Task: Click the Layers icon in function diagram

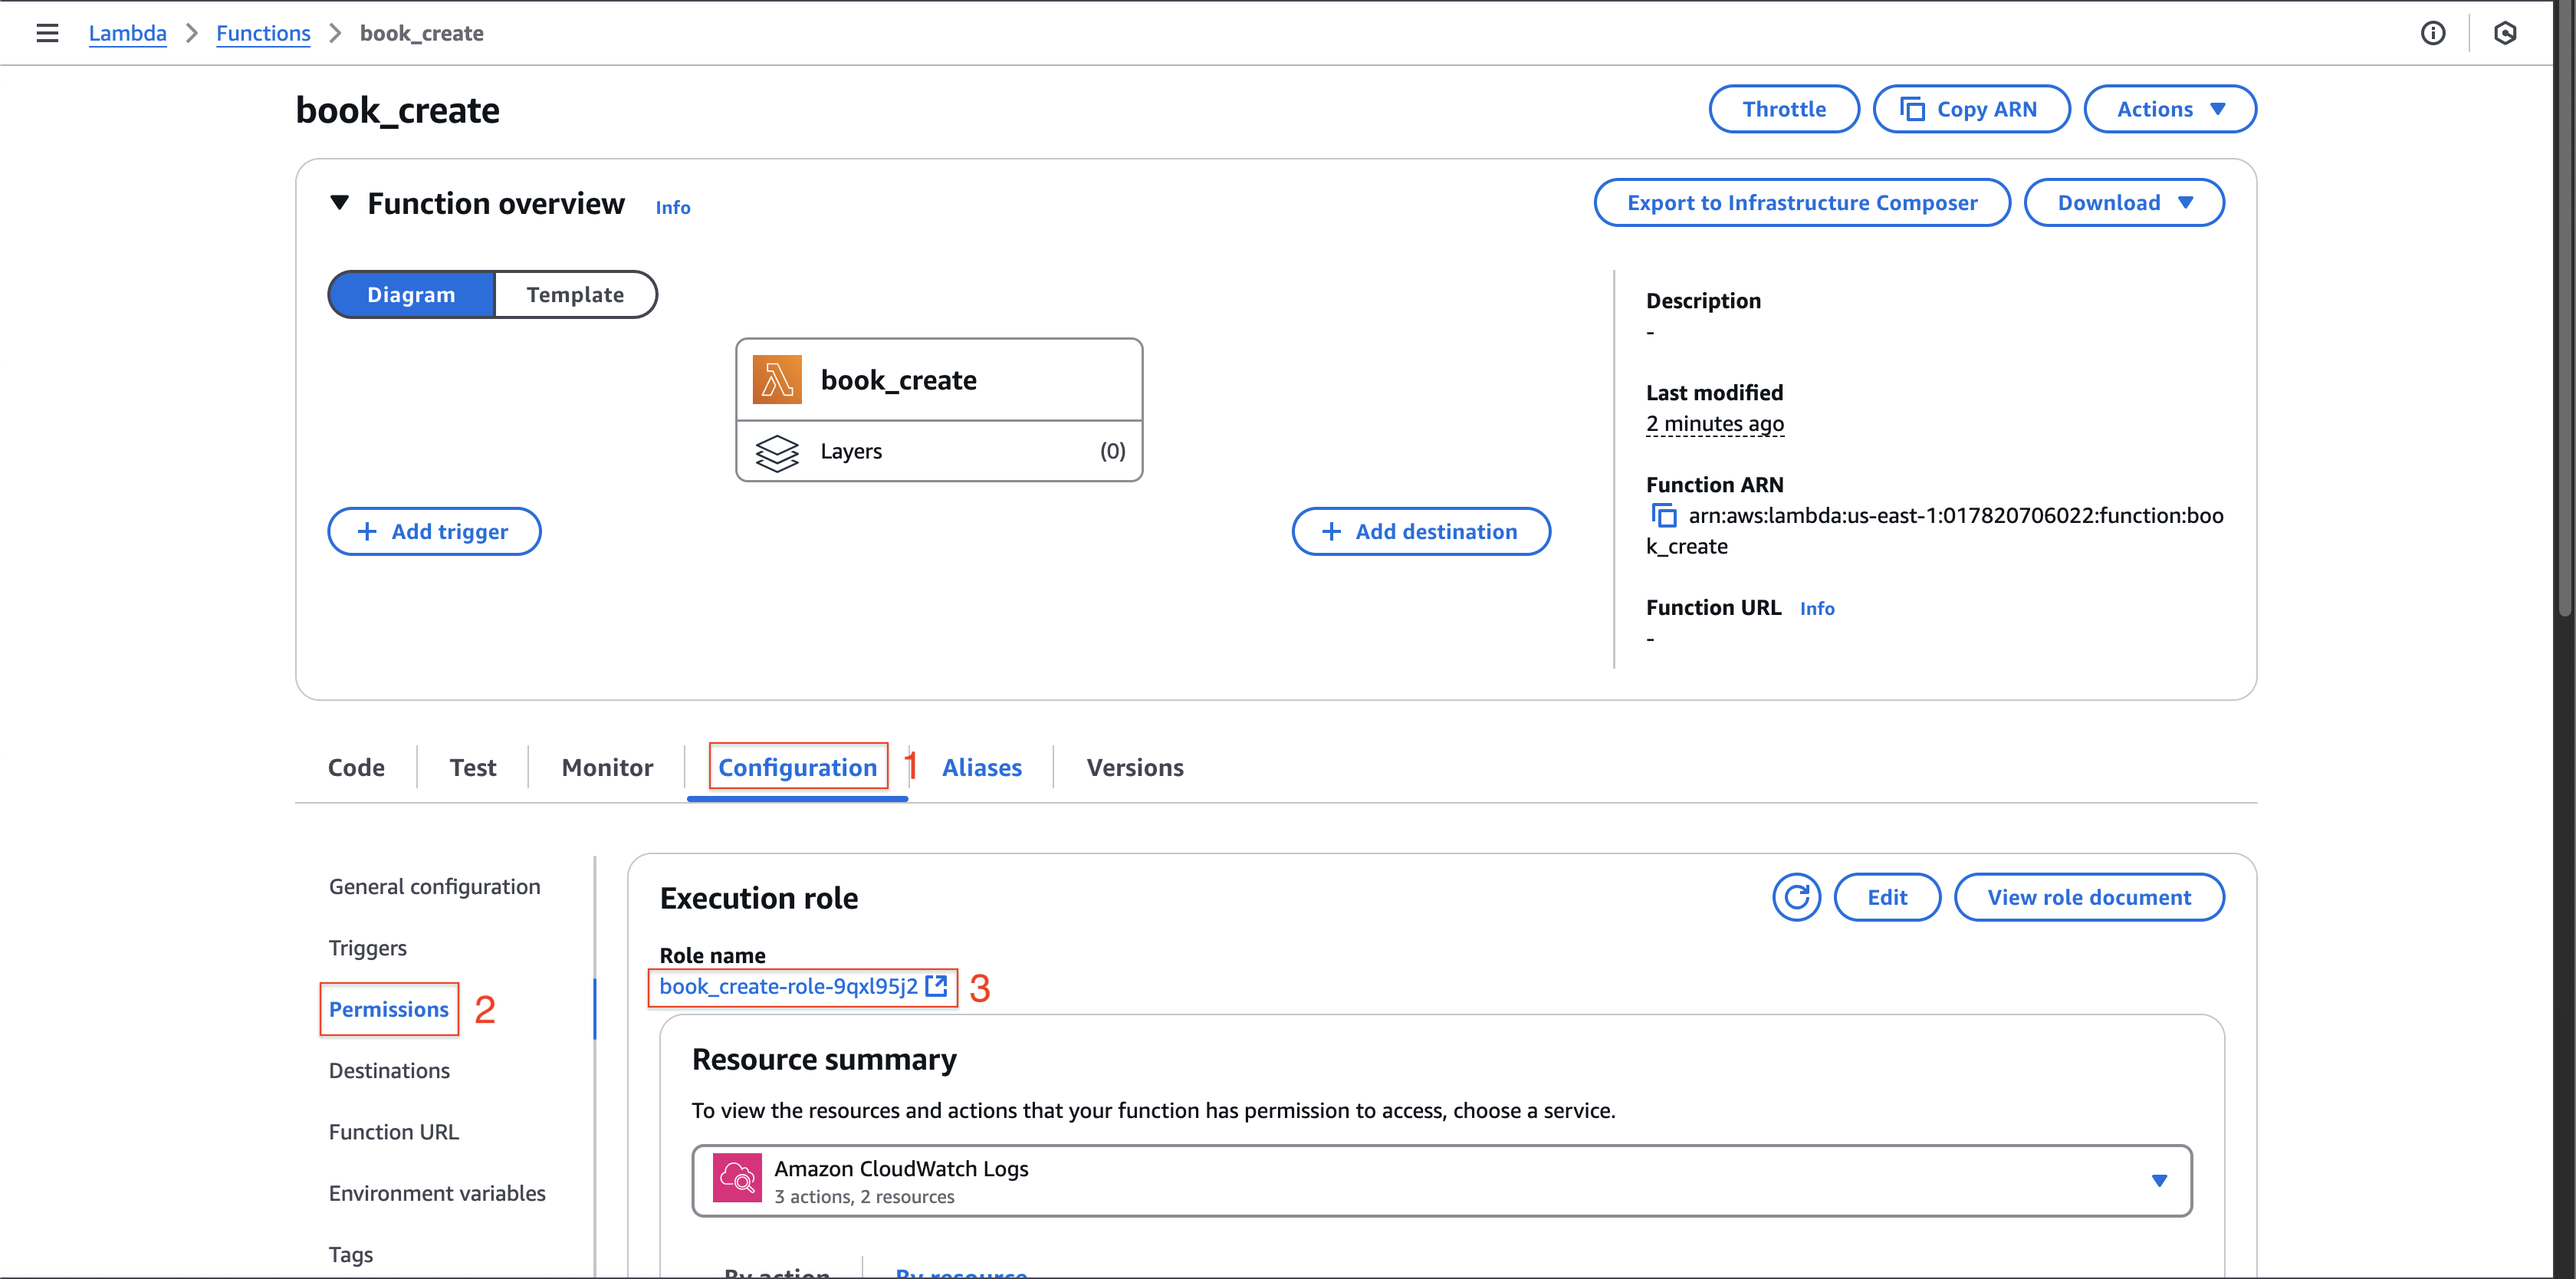Action: pyautogui.click(x=774, y=449)
